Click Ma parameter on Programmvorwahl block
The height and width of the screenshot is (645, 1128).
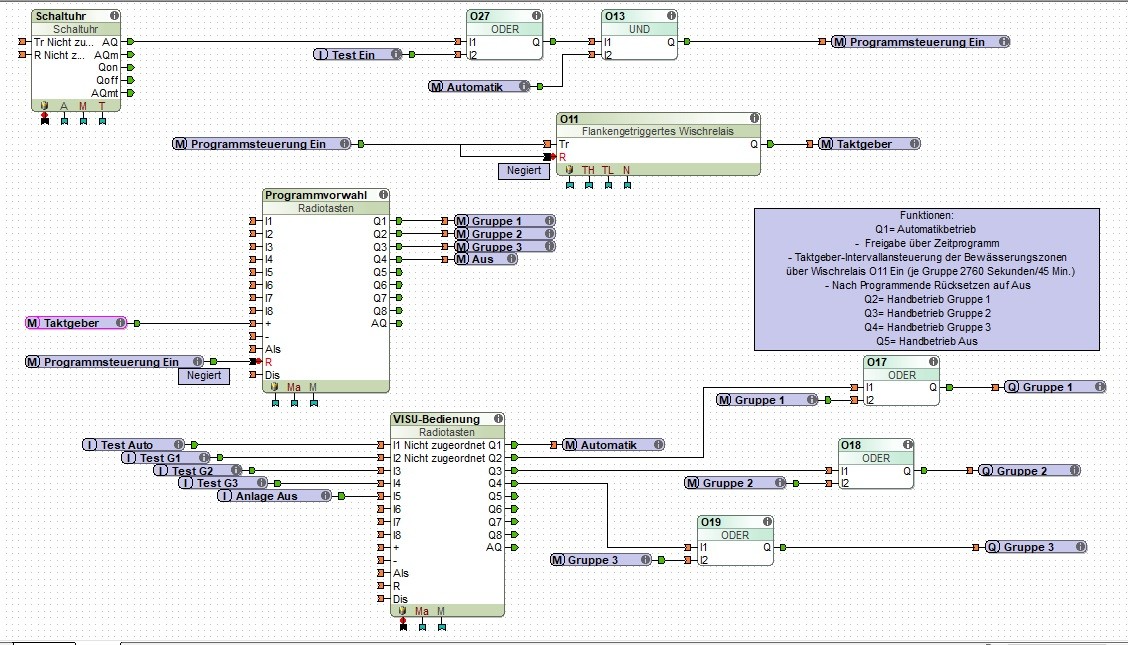[x=294, y=387]
